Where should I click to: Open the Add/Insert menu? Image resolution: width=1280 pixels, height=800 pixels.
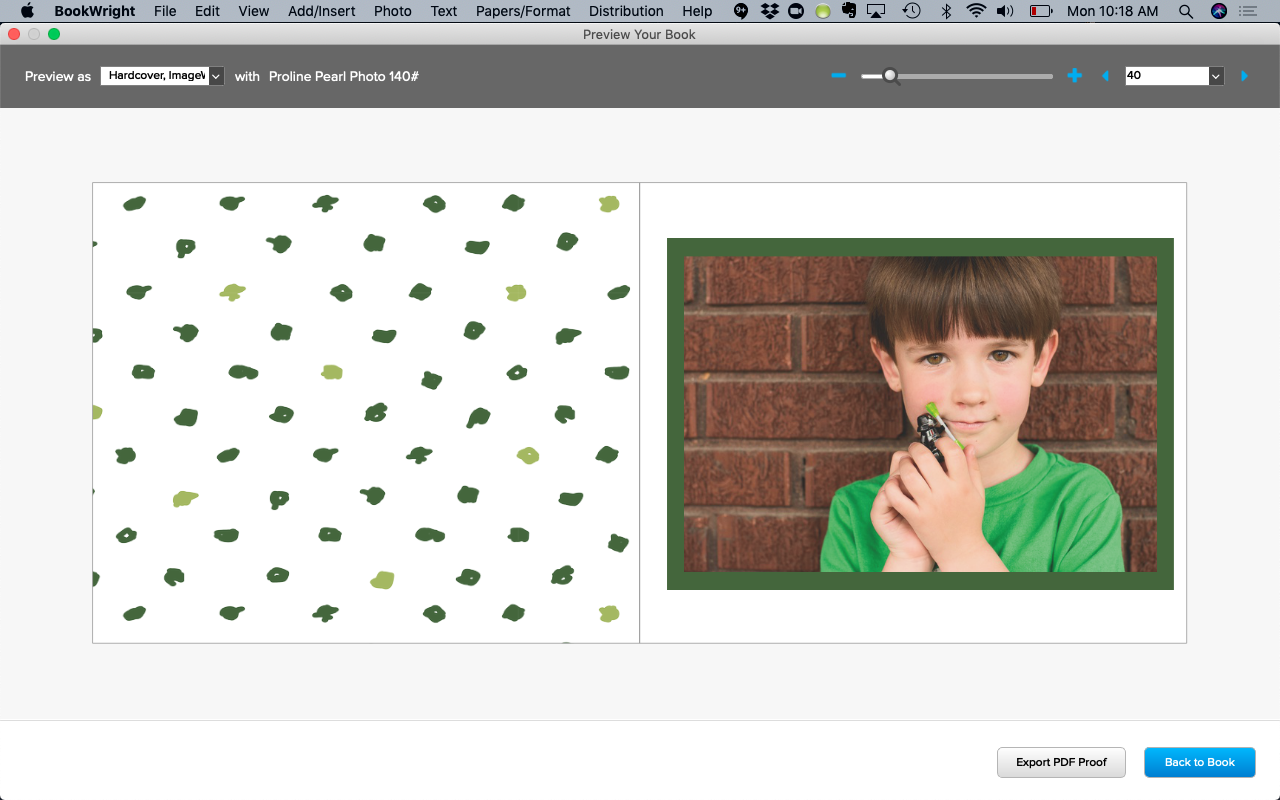[322, 11]
